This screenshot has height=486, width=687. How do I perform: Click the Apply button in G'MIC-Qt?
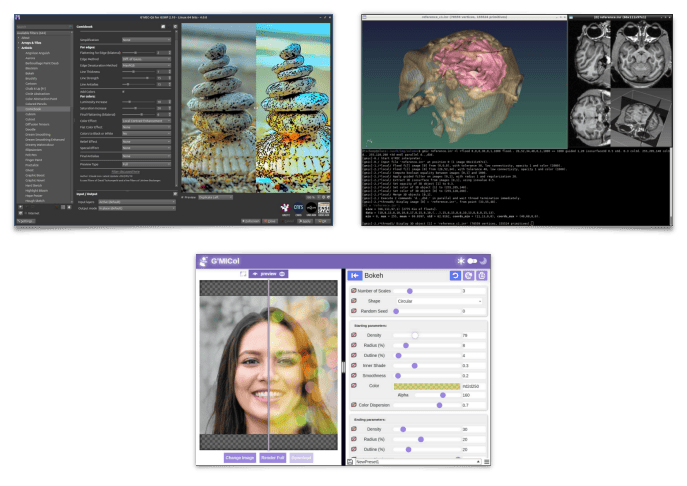point(306,221)
